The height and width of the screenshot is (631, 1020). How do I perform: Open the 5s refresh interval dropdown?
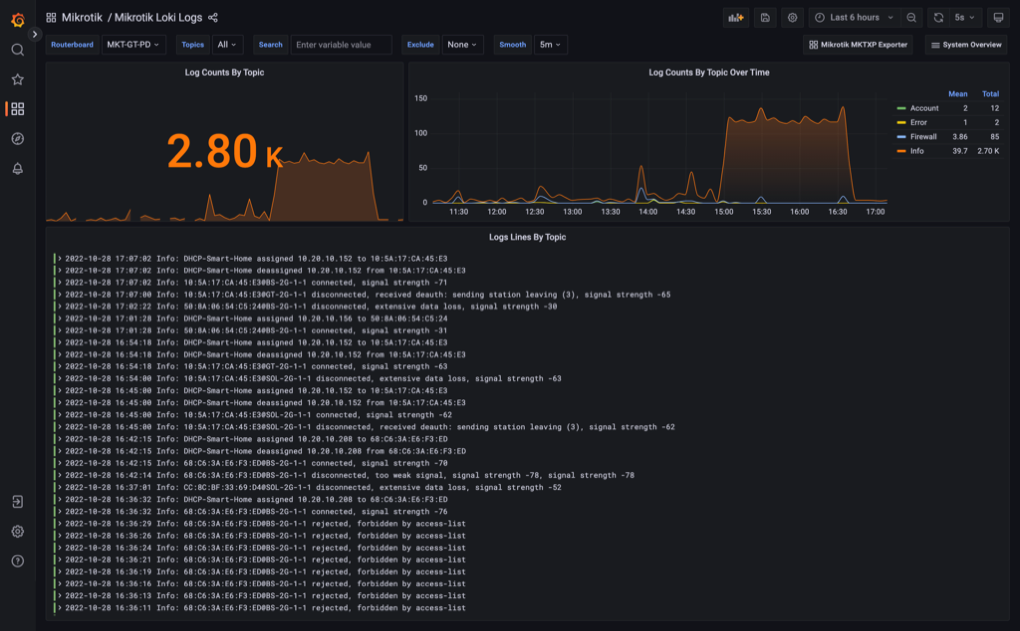coord(965,18)
